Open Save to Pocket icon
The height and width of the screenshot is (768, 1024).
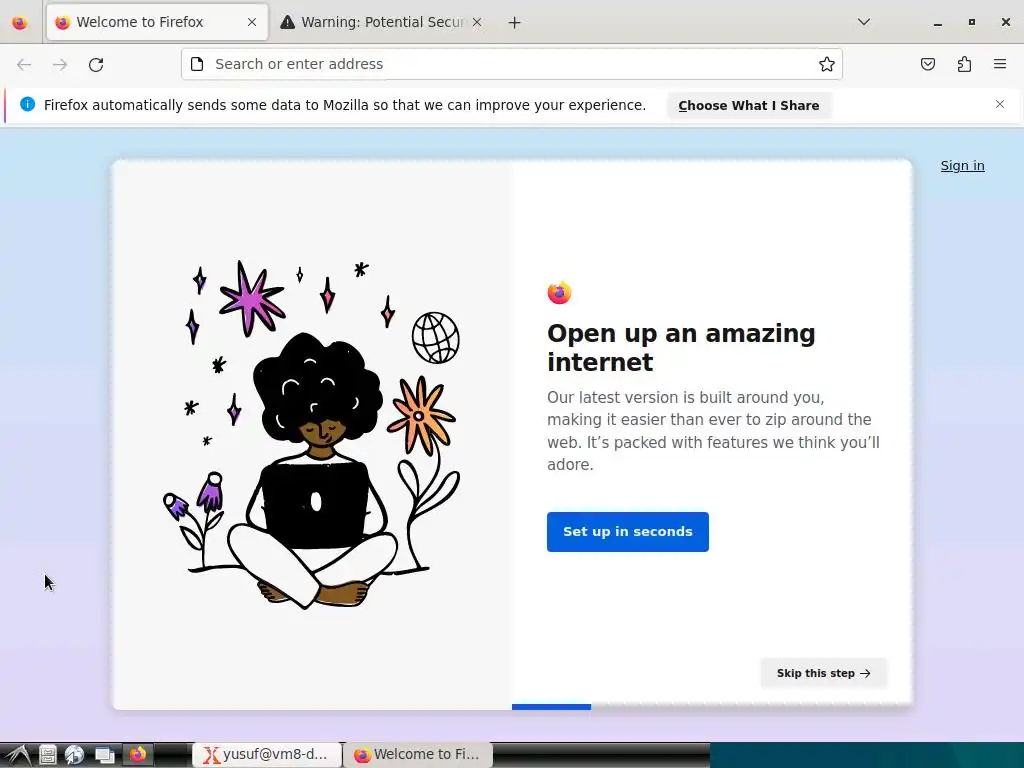click(x=928, y=64)
